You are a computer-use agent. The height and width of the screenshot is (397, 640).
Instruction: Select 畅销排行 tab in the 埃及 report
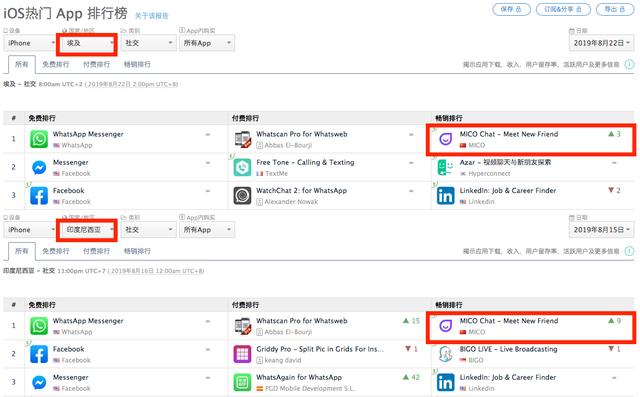pos(137,64)
